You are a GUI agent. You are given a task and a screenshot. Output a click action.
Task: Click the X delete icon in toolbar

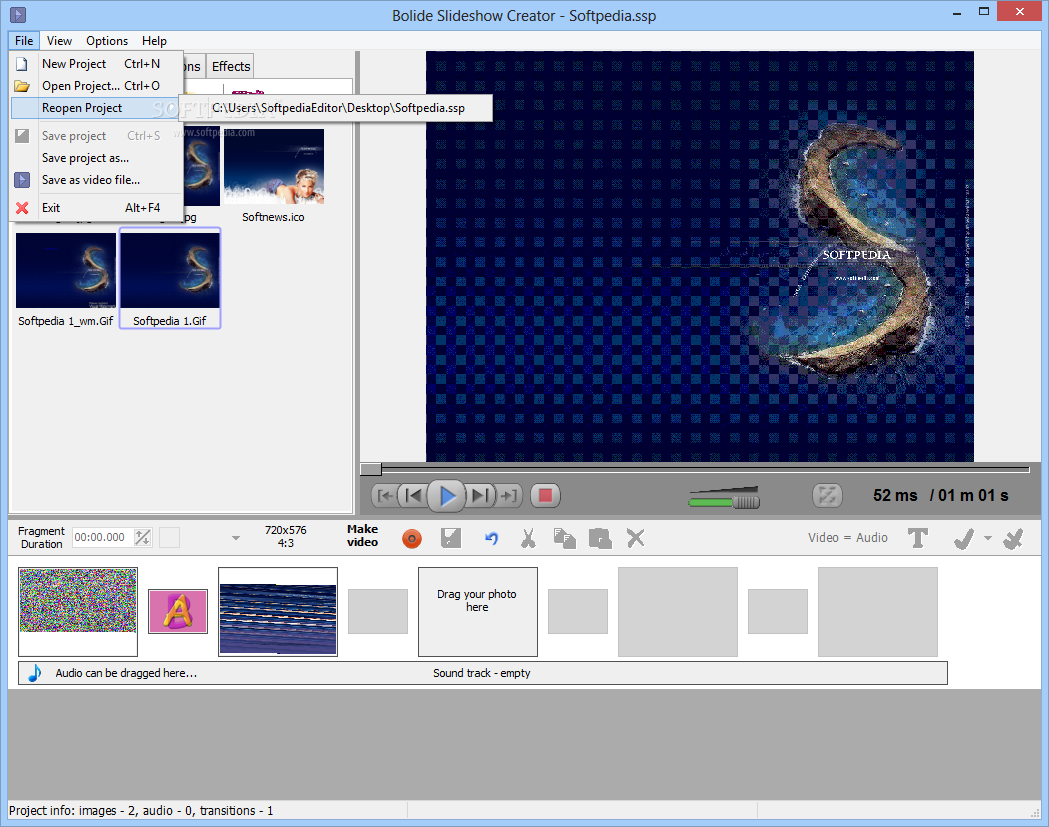click(x=636, y=538)
